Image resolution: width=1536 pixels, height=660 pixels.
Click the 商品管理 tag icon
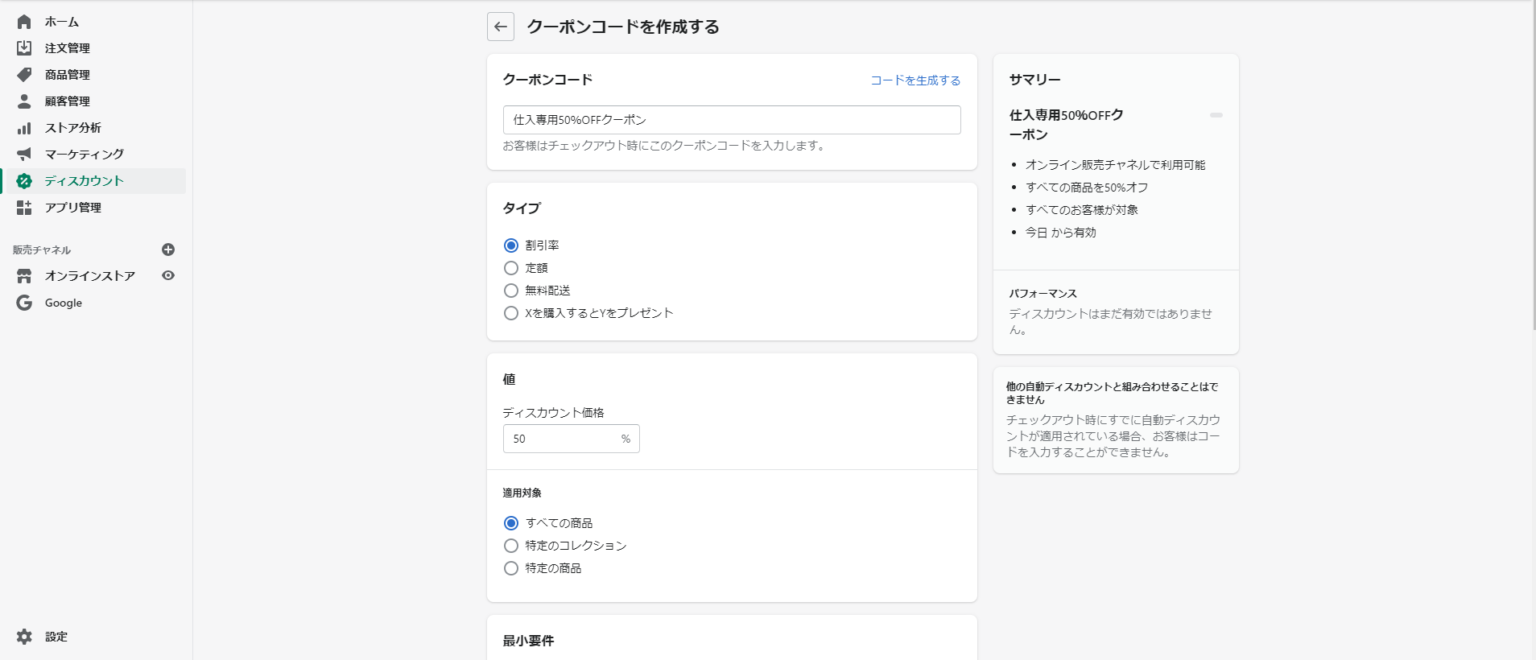pyautogui.click(x=24, y=75)
